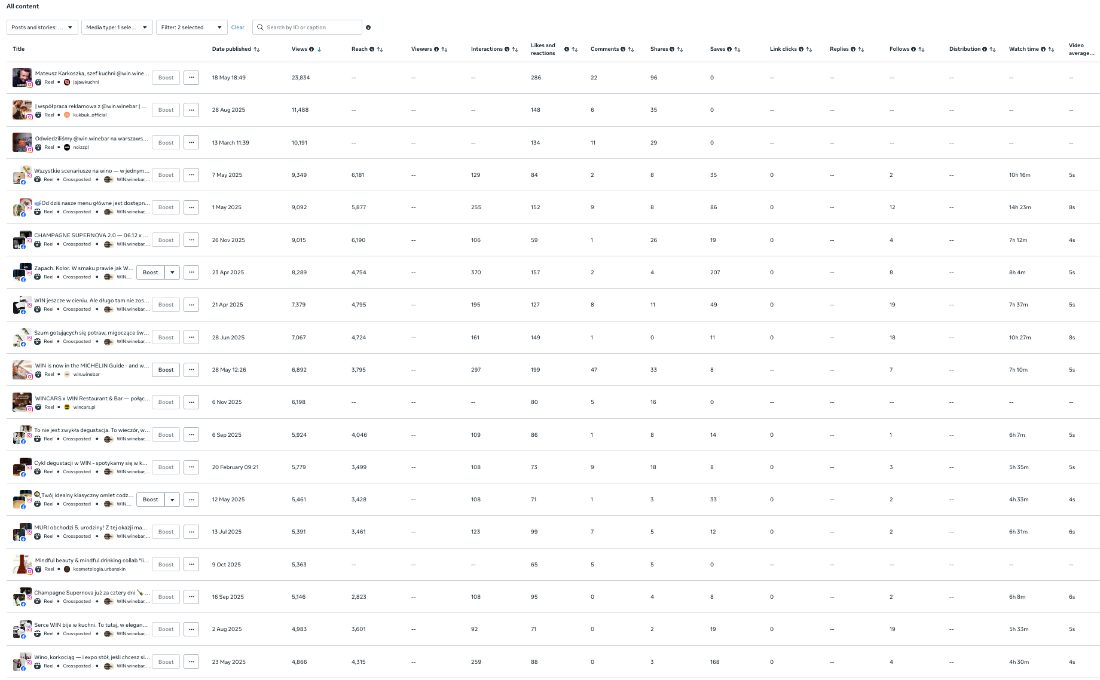This screenshot has width=1100, height=680.
Task: Open thumbnail of WINCARS x WIN Restaurant reel
Action: (22, 402)
